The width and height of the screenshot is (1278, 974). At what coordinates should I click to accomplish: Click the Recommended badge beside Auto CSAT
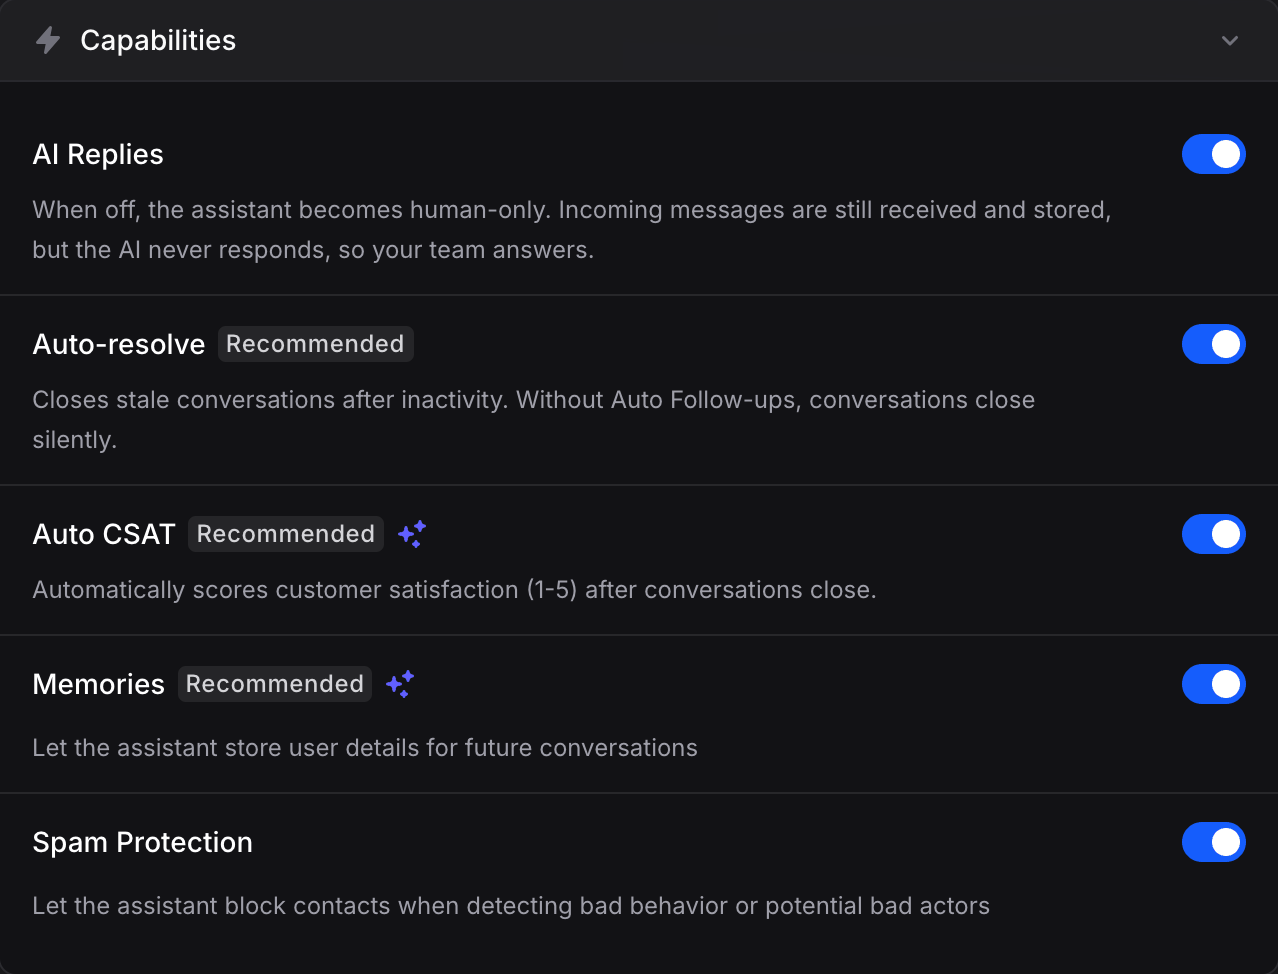coord(286,534)
